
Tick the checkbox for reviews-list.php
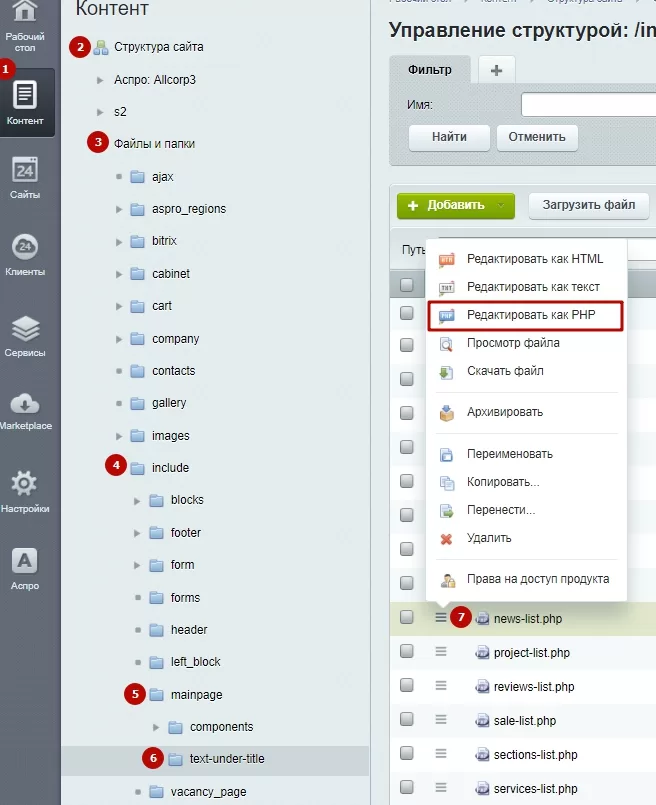click(x=407, y=685)
